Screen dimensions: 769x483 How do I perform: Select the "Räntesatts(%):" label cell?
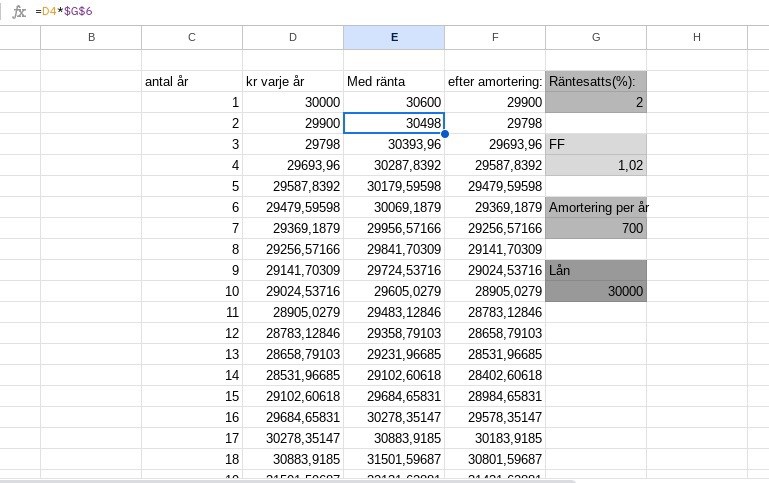click(596, 81)
